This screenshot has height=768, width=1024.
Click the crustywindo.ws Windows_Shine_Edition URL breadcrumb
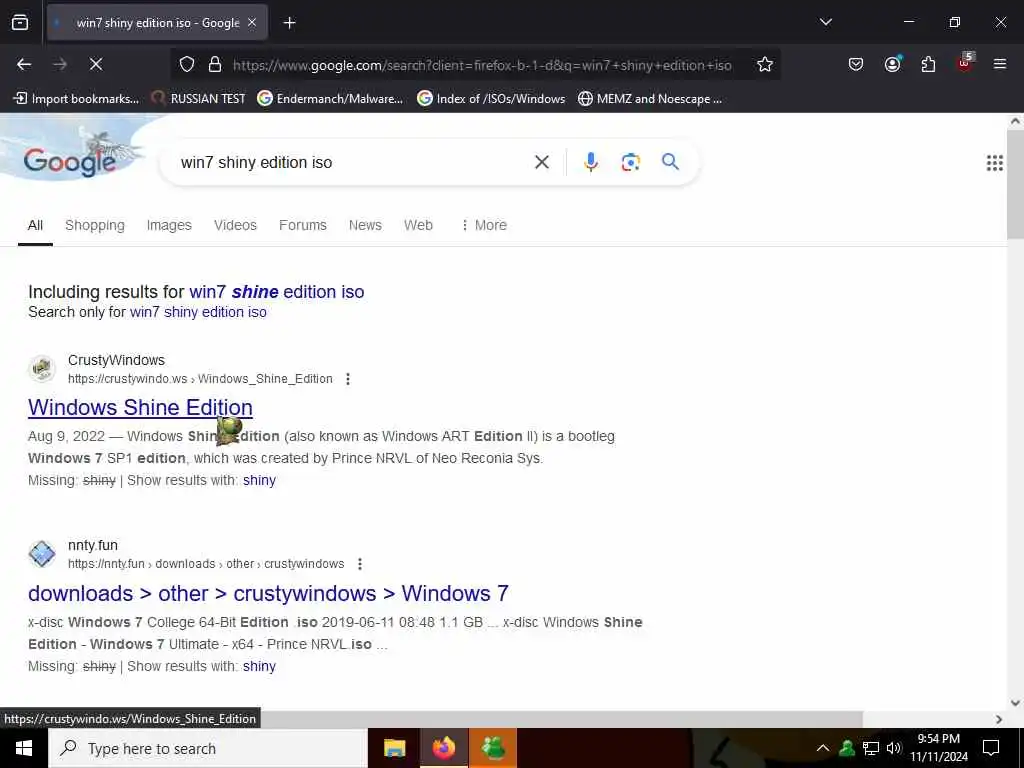pyautogui.click(x=200, y=379)
